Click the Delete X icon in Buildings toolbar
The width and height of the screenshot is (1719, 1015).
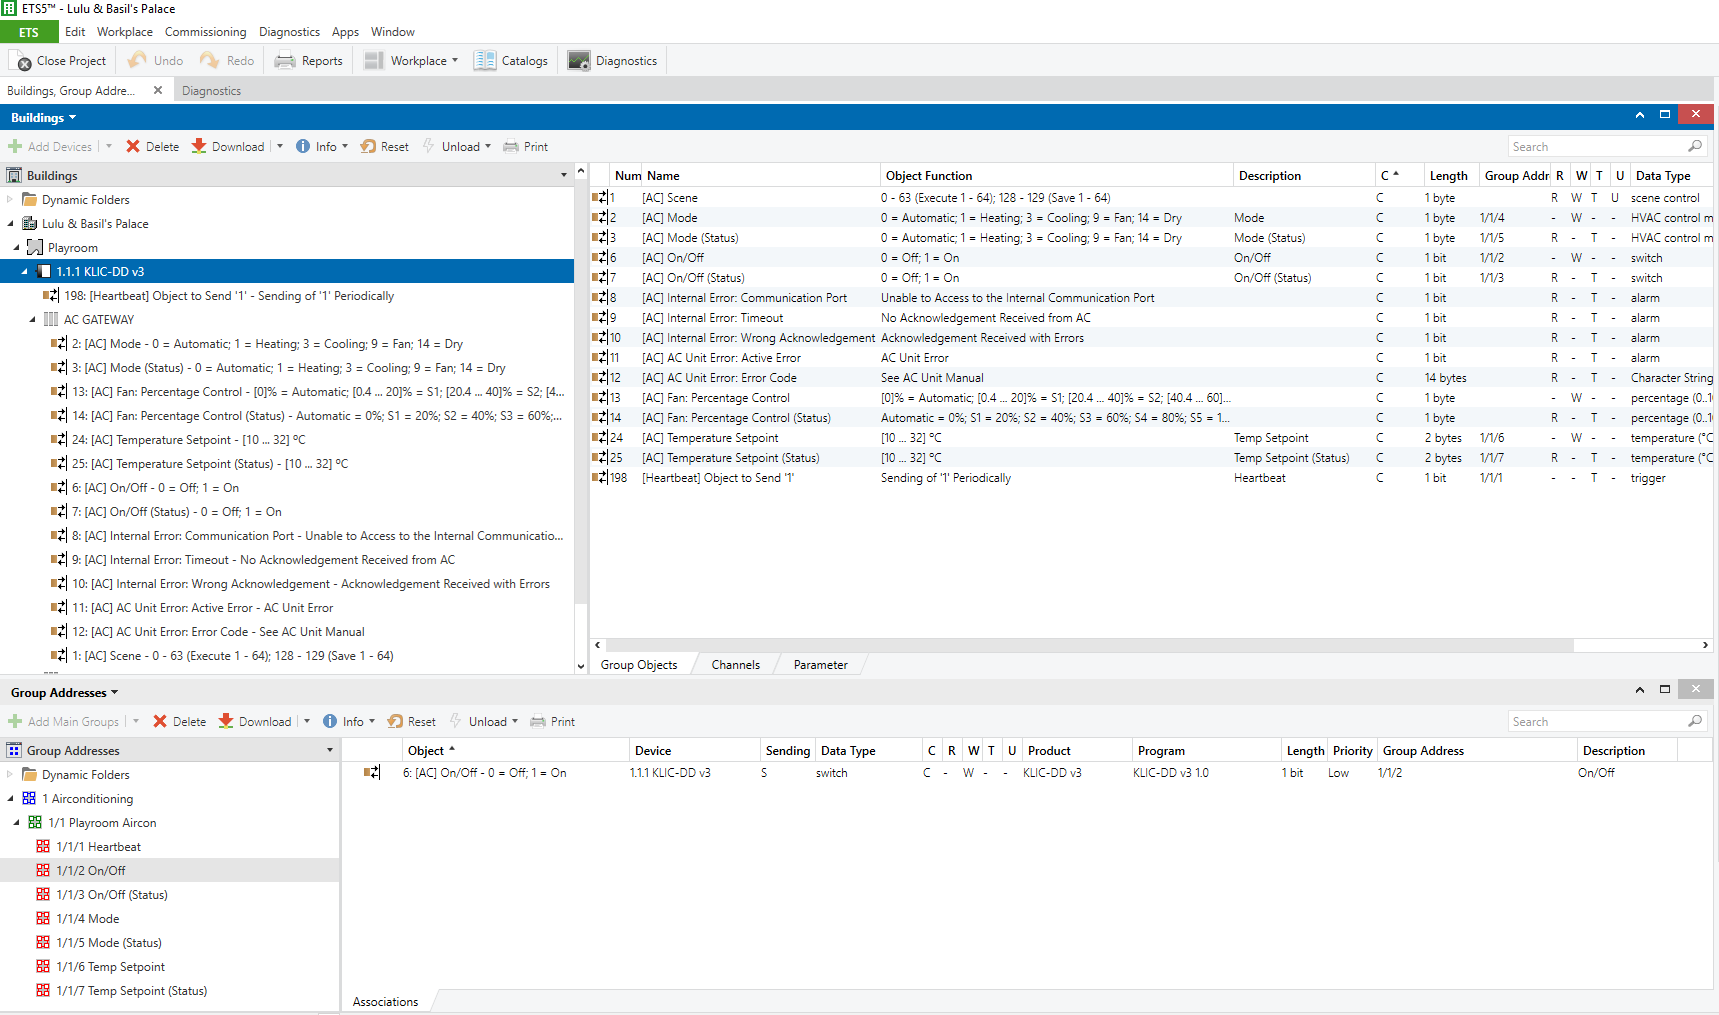(x=133, y=146)
